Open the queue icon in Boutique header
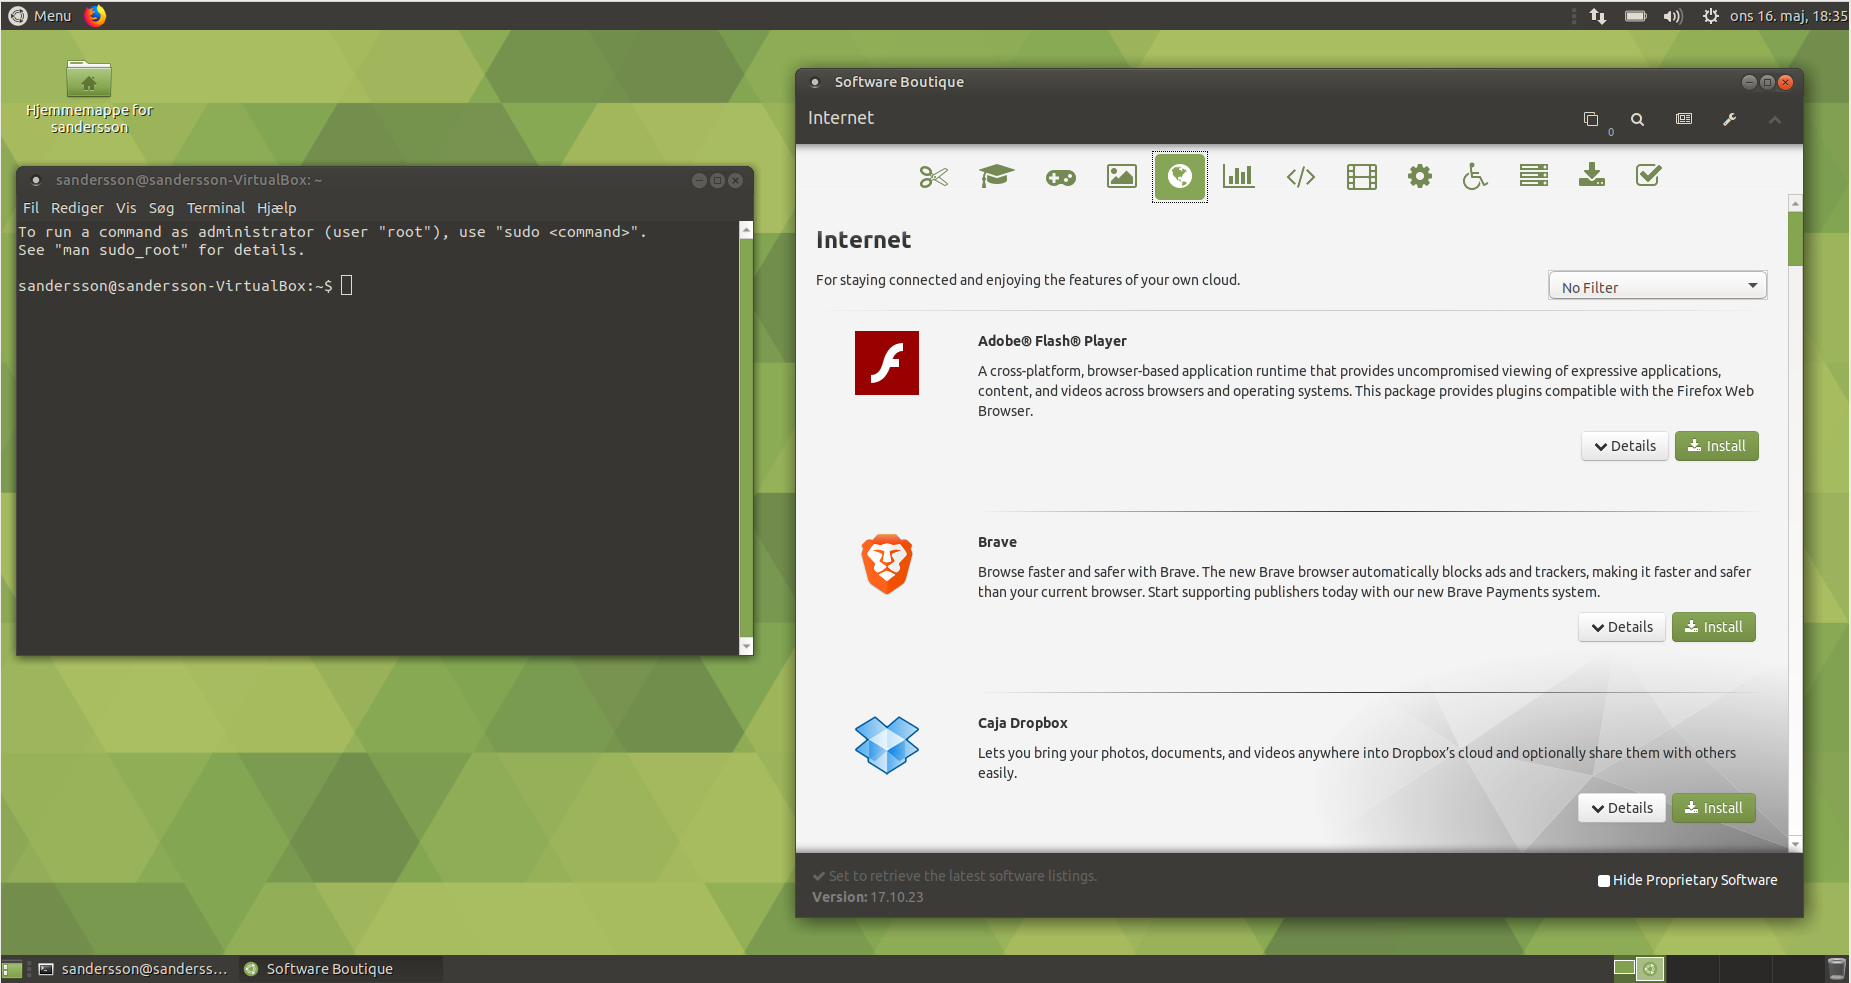 1591,119
